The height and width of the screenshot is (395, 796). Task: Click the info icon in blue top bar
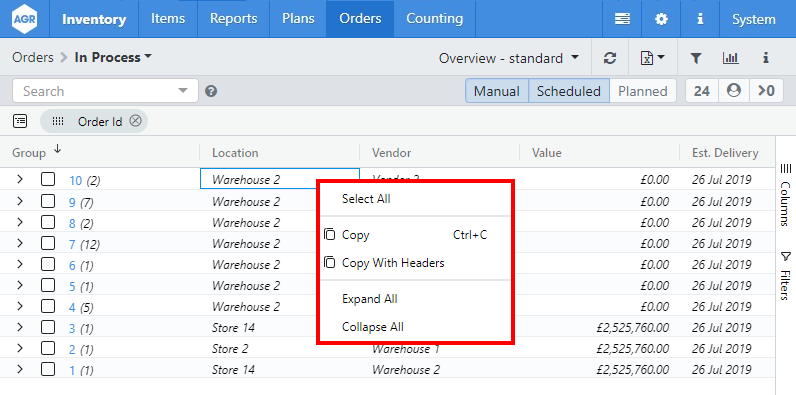coord(700,19)
